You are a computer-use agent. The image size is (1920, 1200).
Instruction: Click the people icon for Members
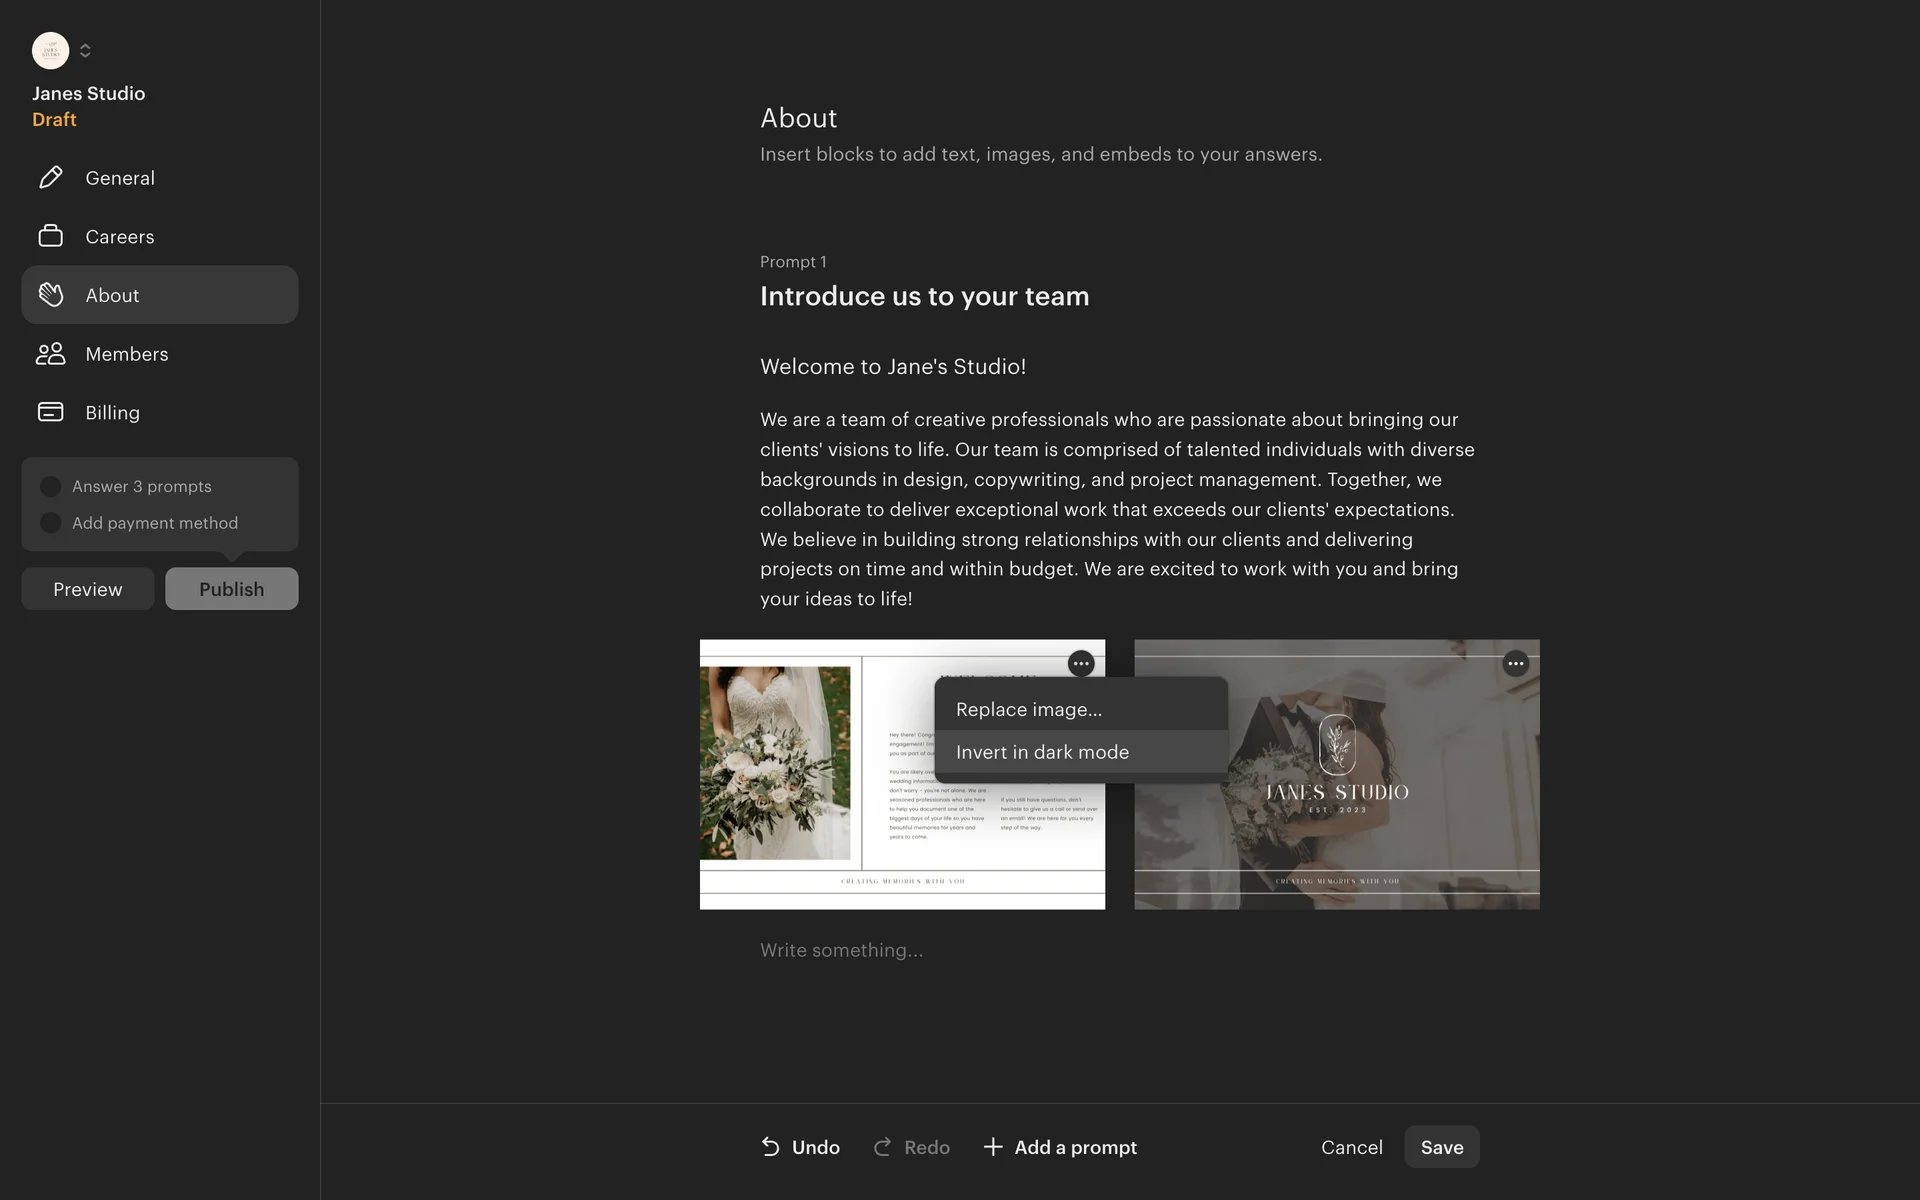51,354
